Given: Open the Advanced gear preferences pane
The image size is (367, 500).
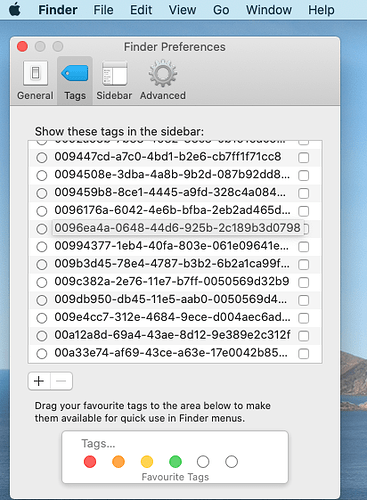Looking at the screenshot, I should coord(163,81).
